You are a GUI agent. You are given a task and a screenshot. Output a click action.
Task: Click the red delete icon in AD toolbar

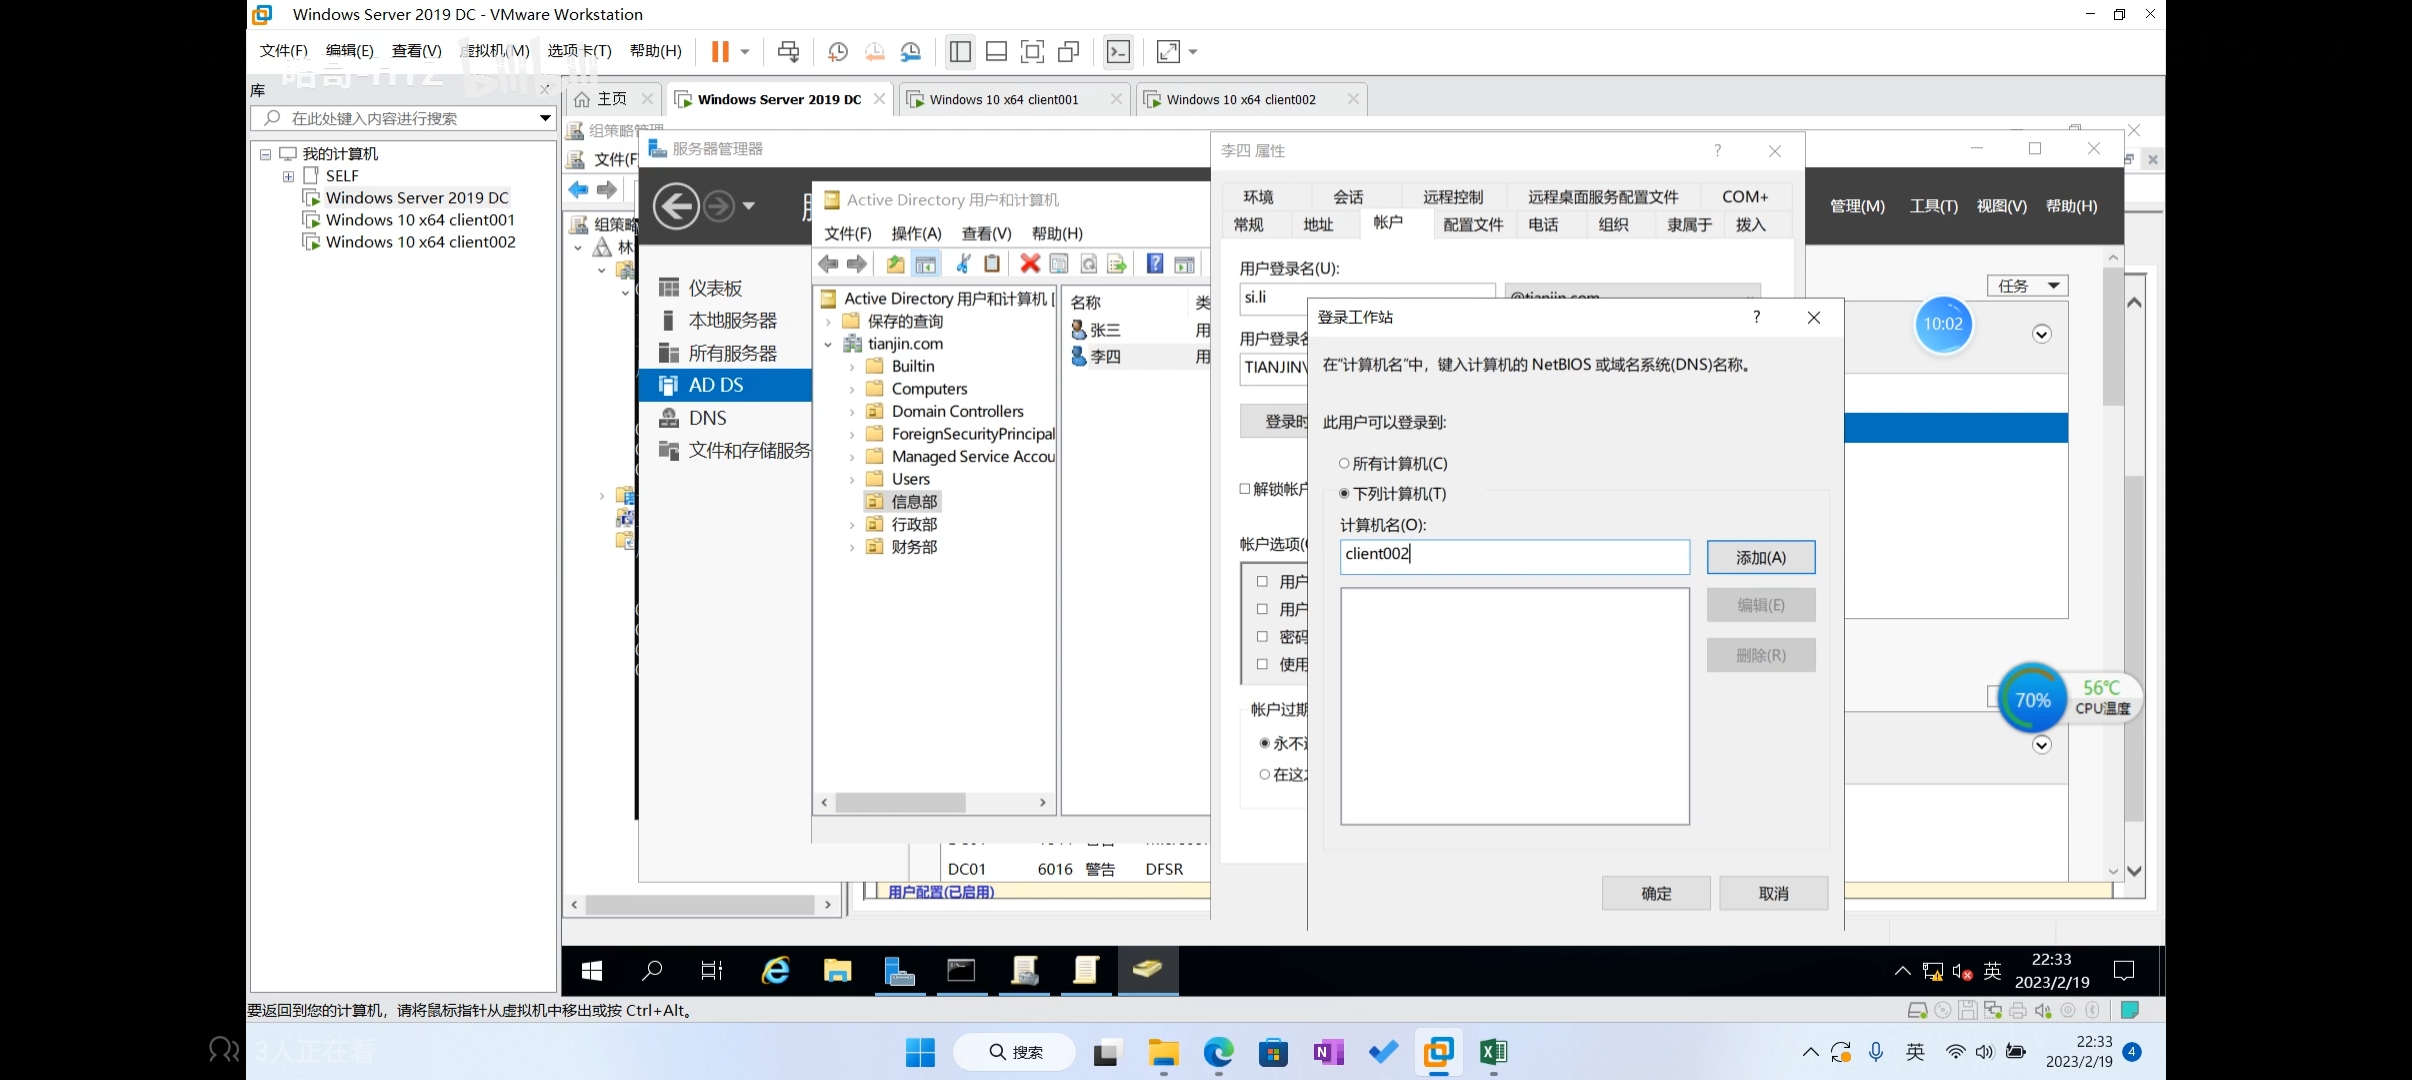pyautogui.click(x=1029, y=264)
